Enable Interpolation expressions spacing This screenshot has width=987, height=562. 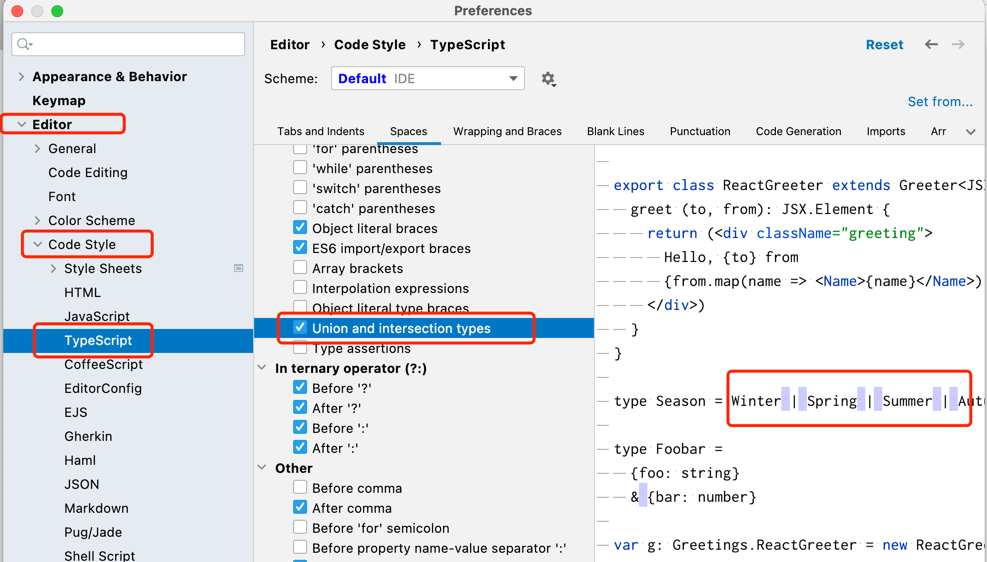pos(300,288)
